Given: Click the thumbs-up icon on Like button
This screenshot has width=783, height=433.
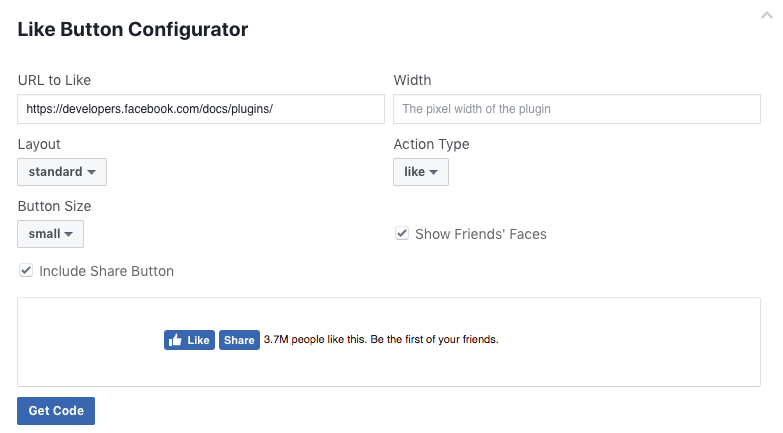Looking at the screenshot, I should (175, 340).
